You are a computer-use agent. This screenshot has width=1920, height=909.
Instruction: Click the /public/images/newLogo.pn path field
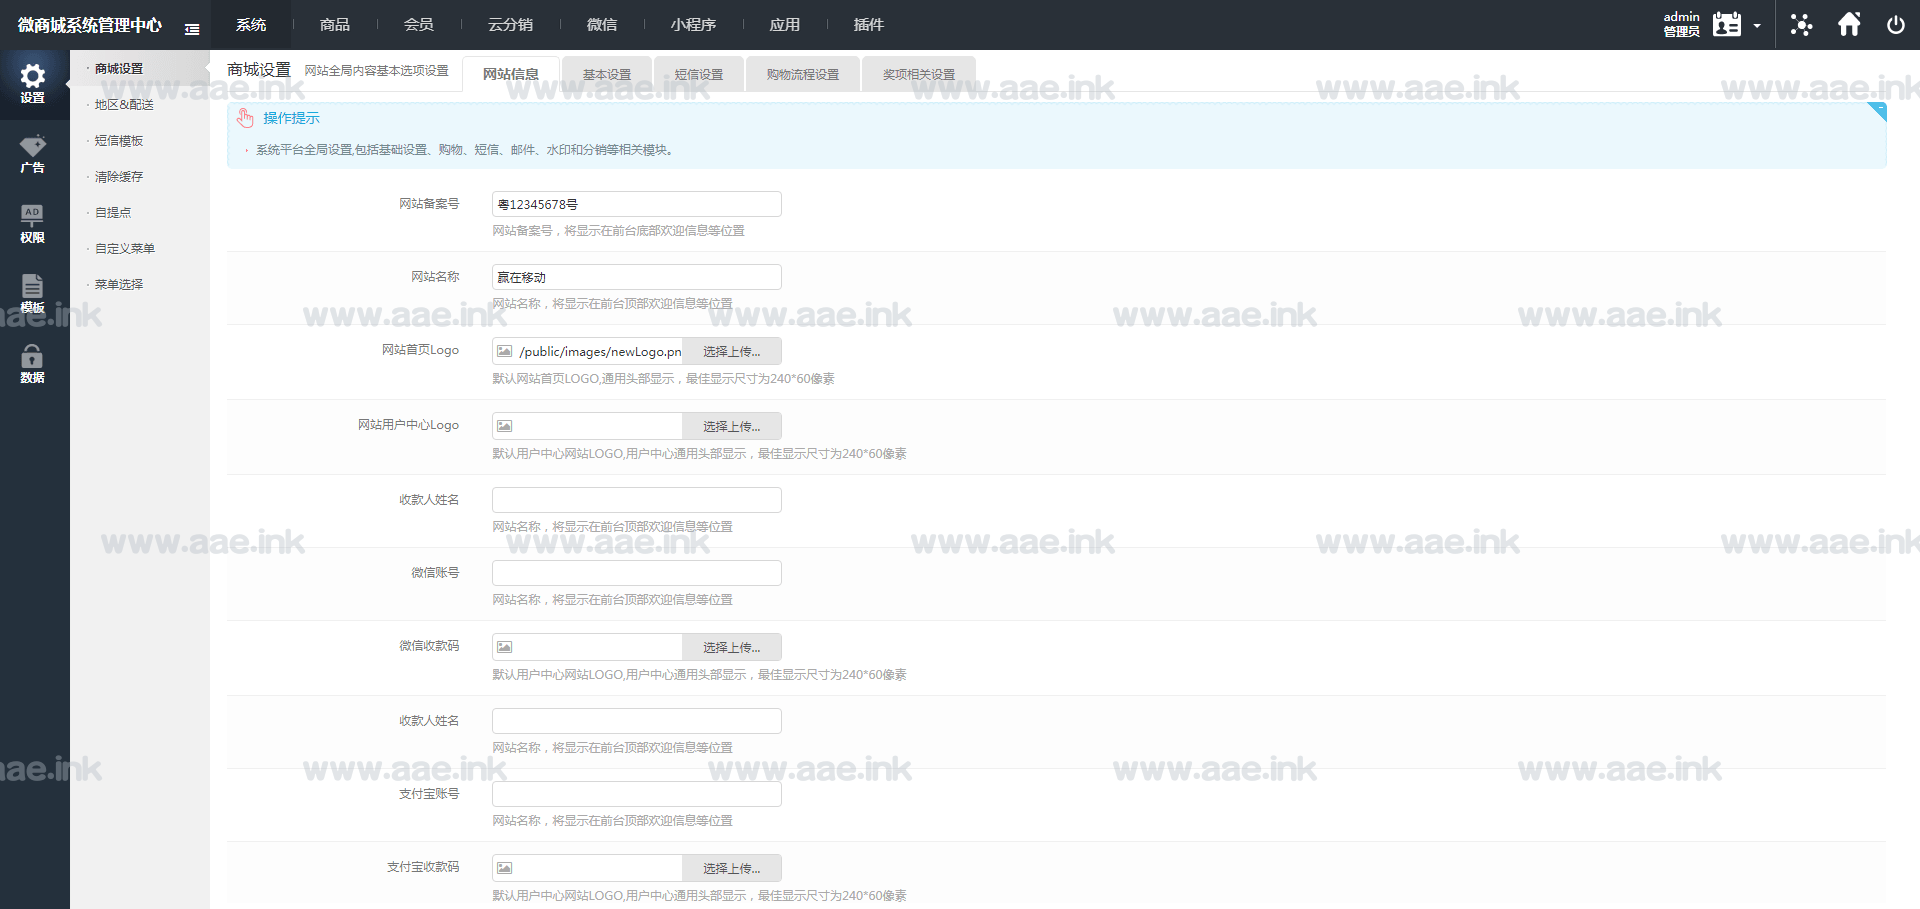600,351
